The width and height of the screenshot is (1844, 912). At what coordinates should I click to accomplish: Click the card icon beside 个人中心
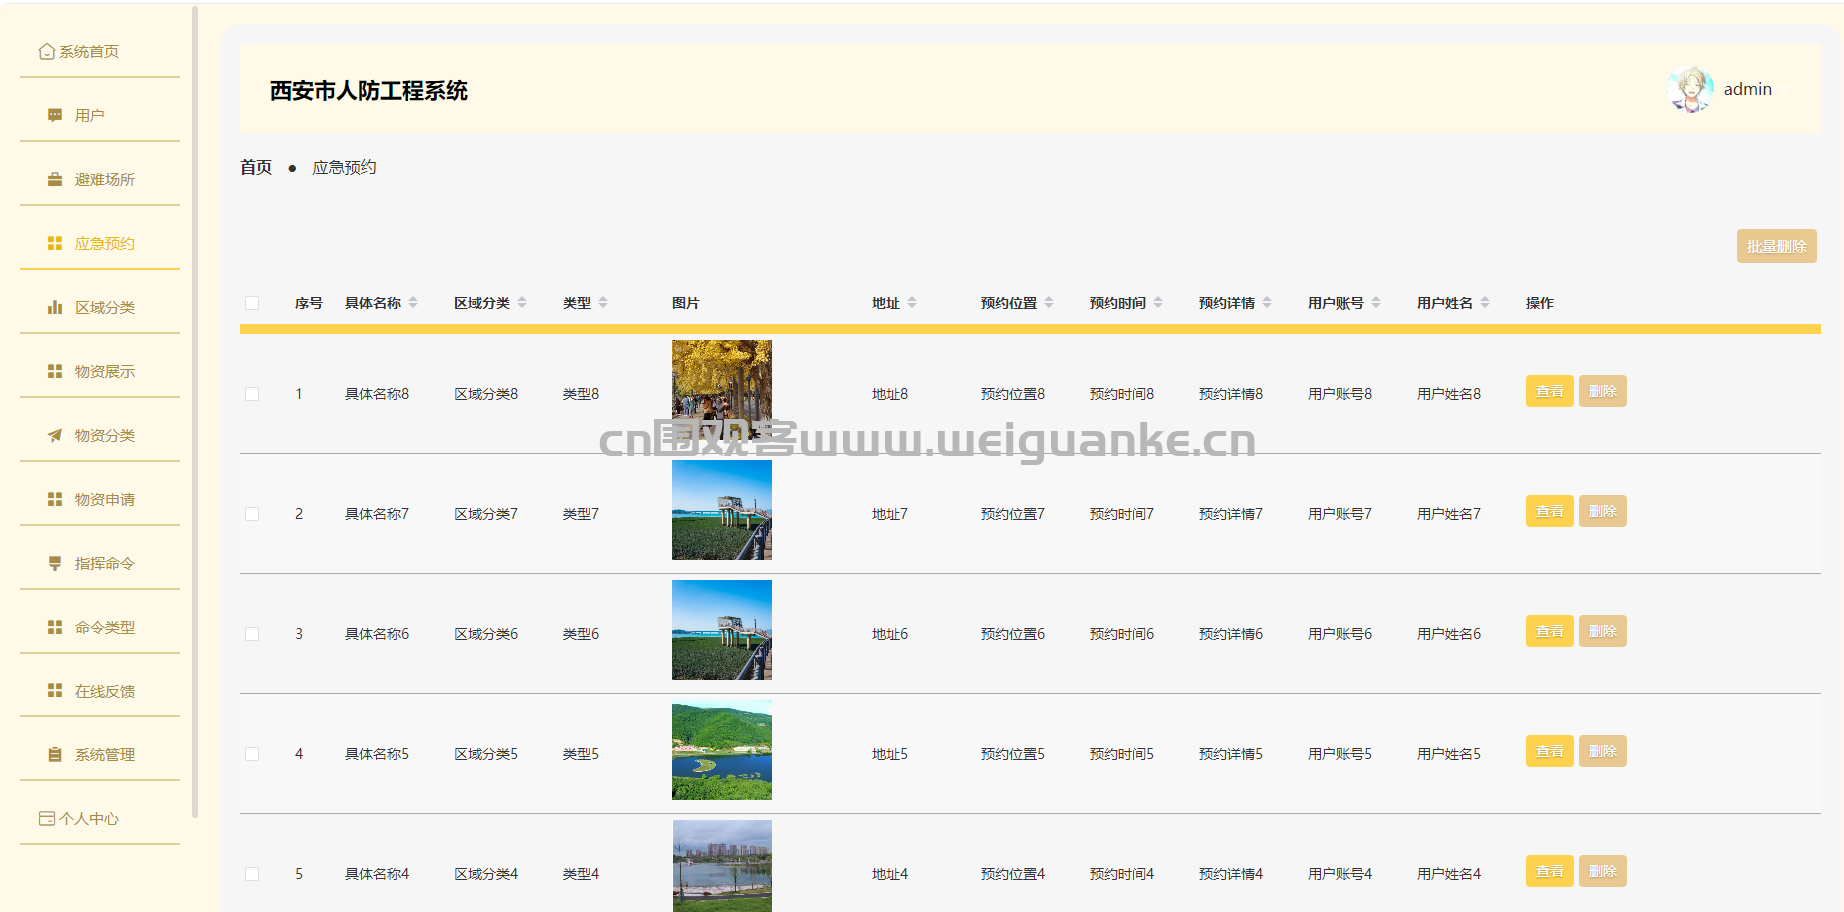click(46, 819)
